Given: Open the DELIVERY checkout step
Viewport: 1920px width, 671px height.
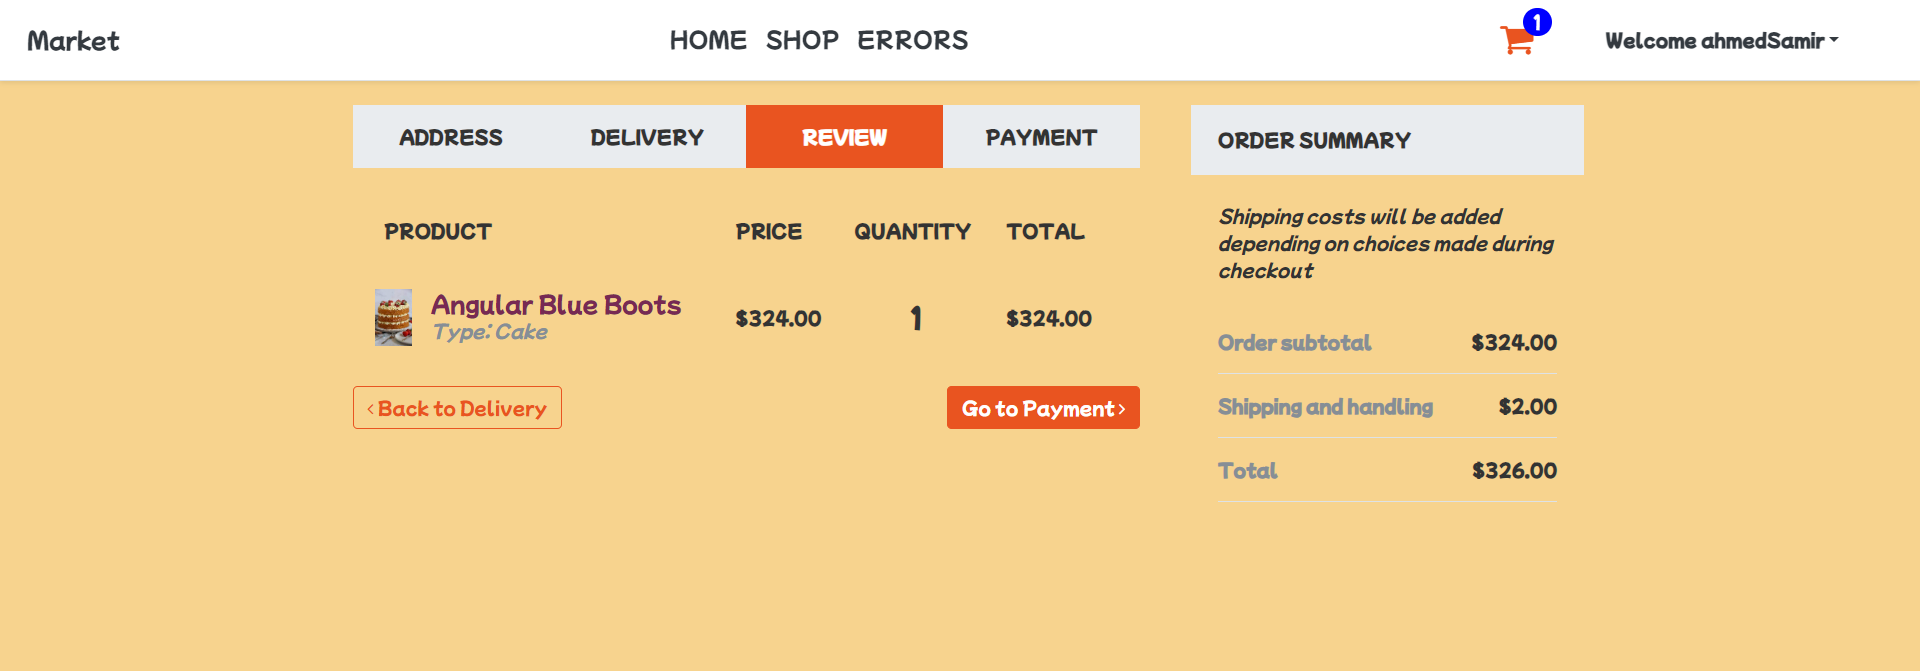Looking at the screenshot, I should point(647,137).
